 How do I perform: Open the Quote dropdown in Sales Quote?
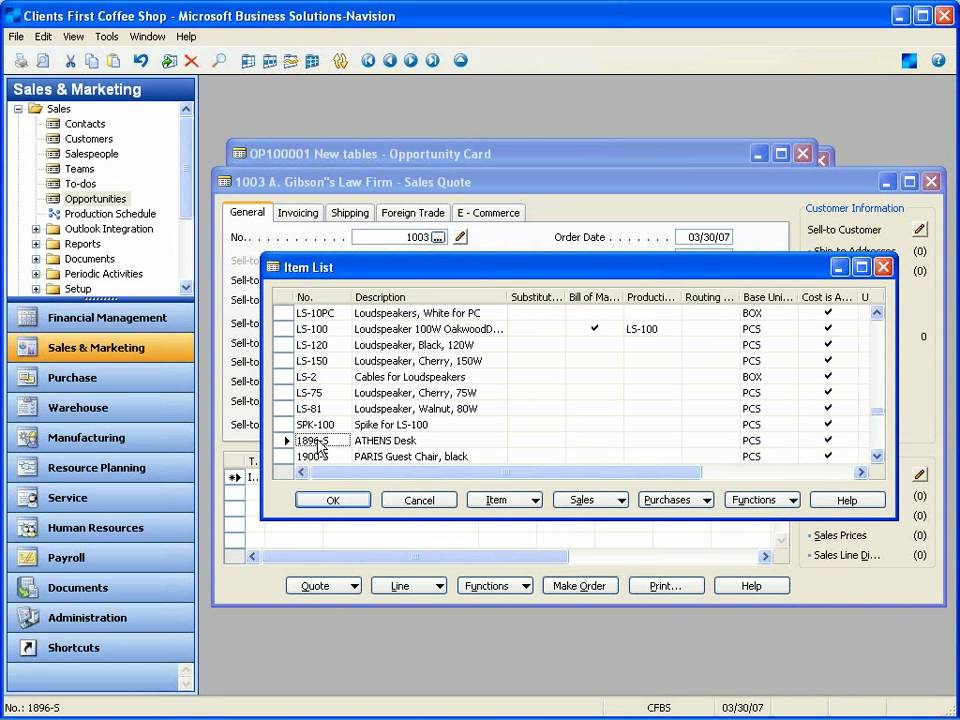pos(324,586)
